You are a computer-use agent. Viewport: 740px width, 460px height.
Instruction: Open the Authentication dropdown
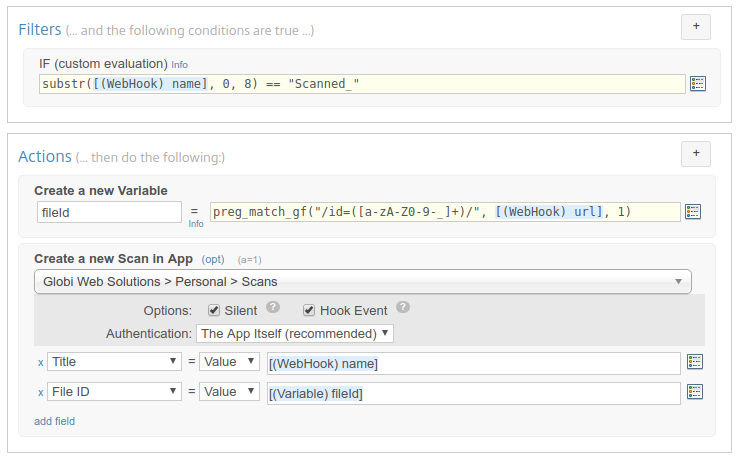[x=295, y=334]
